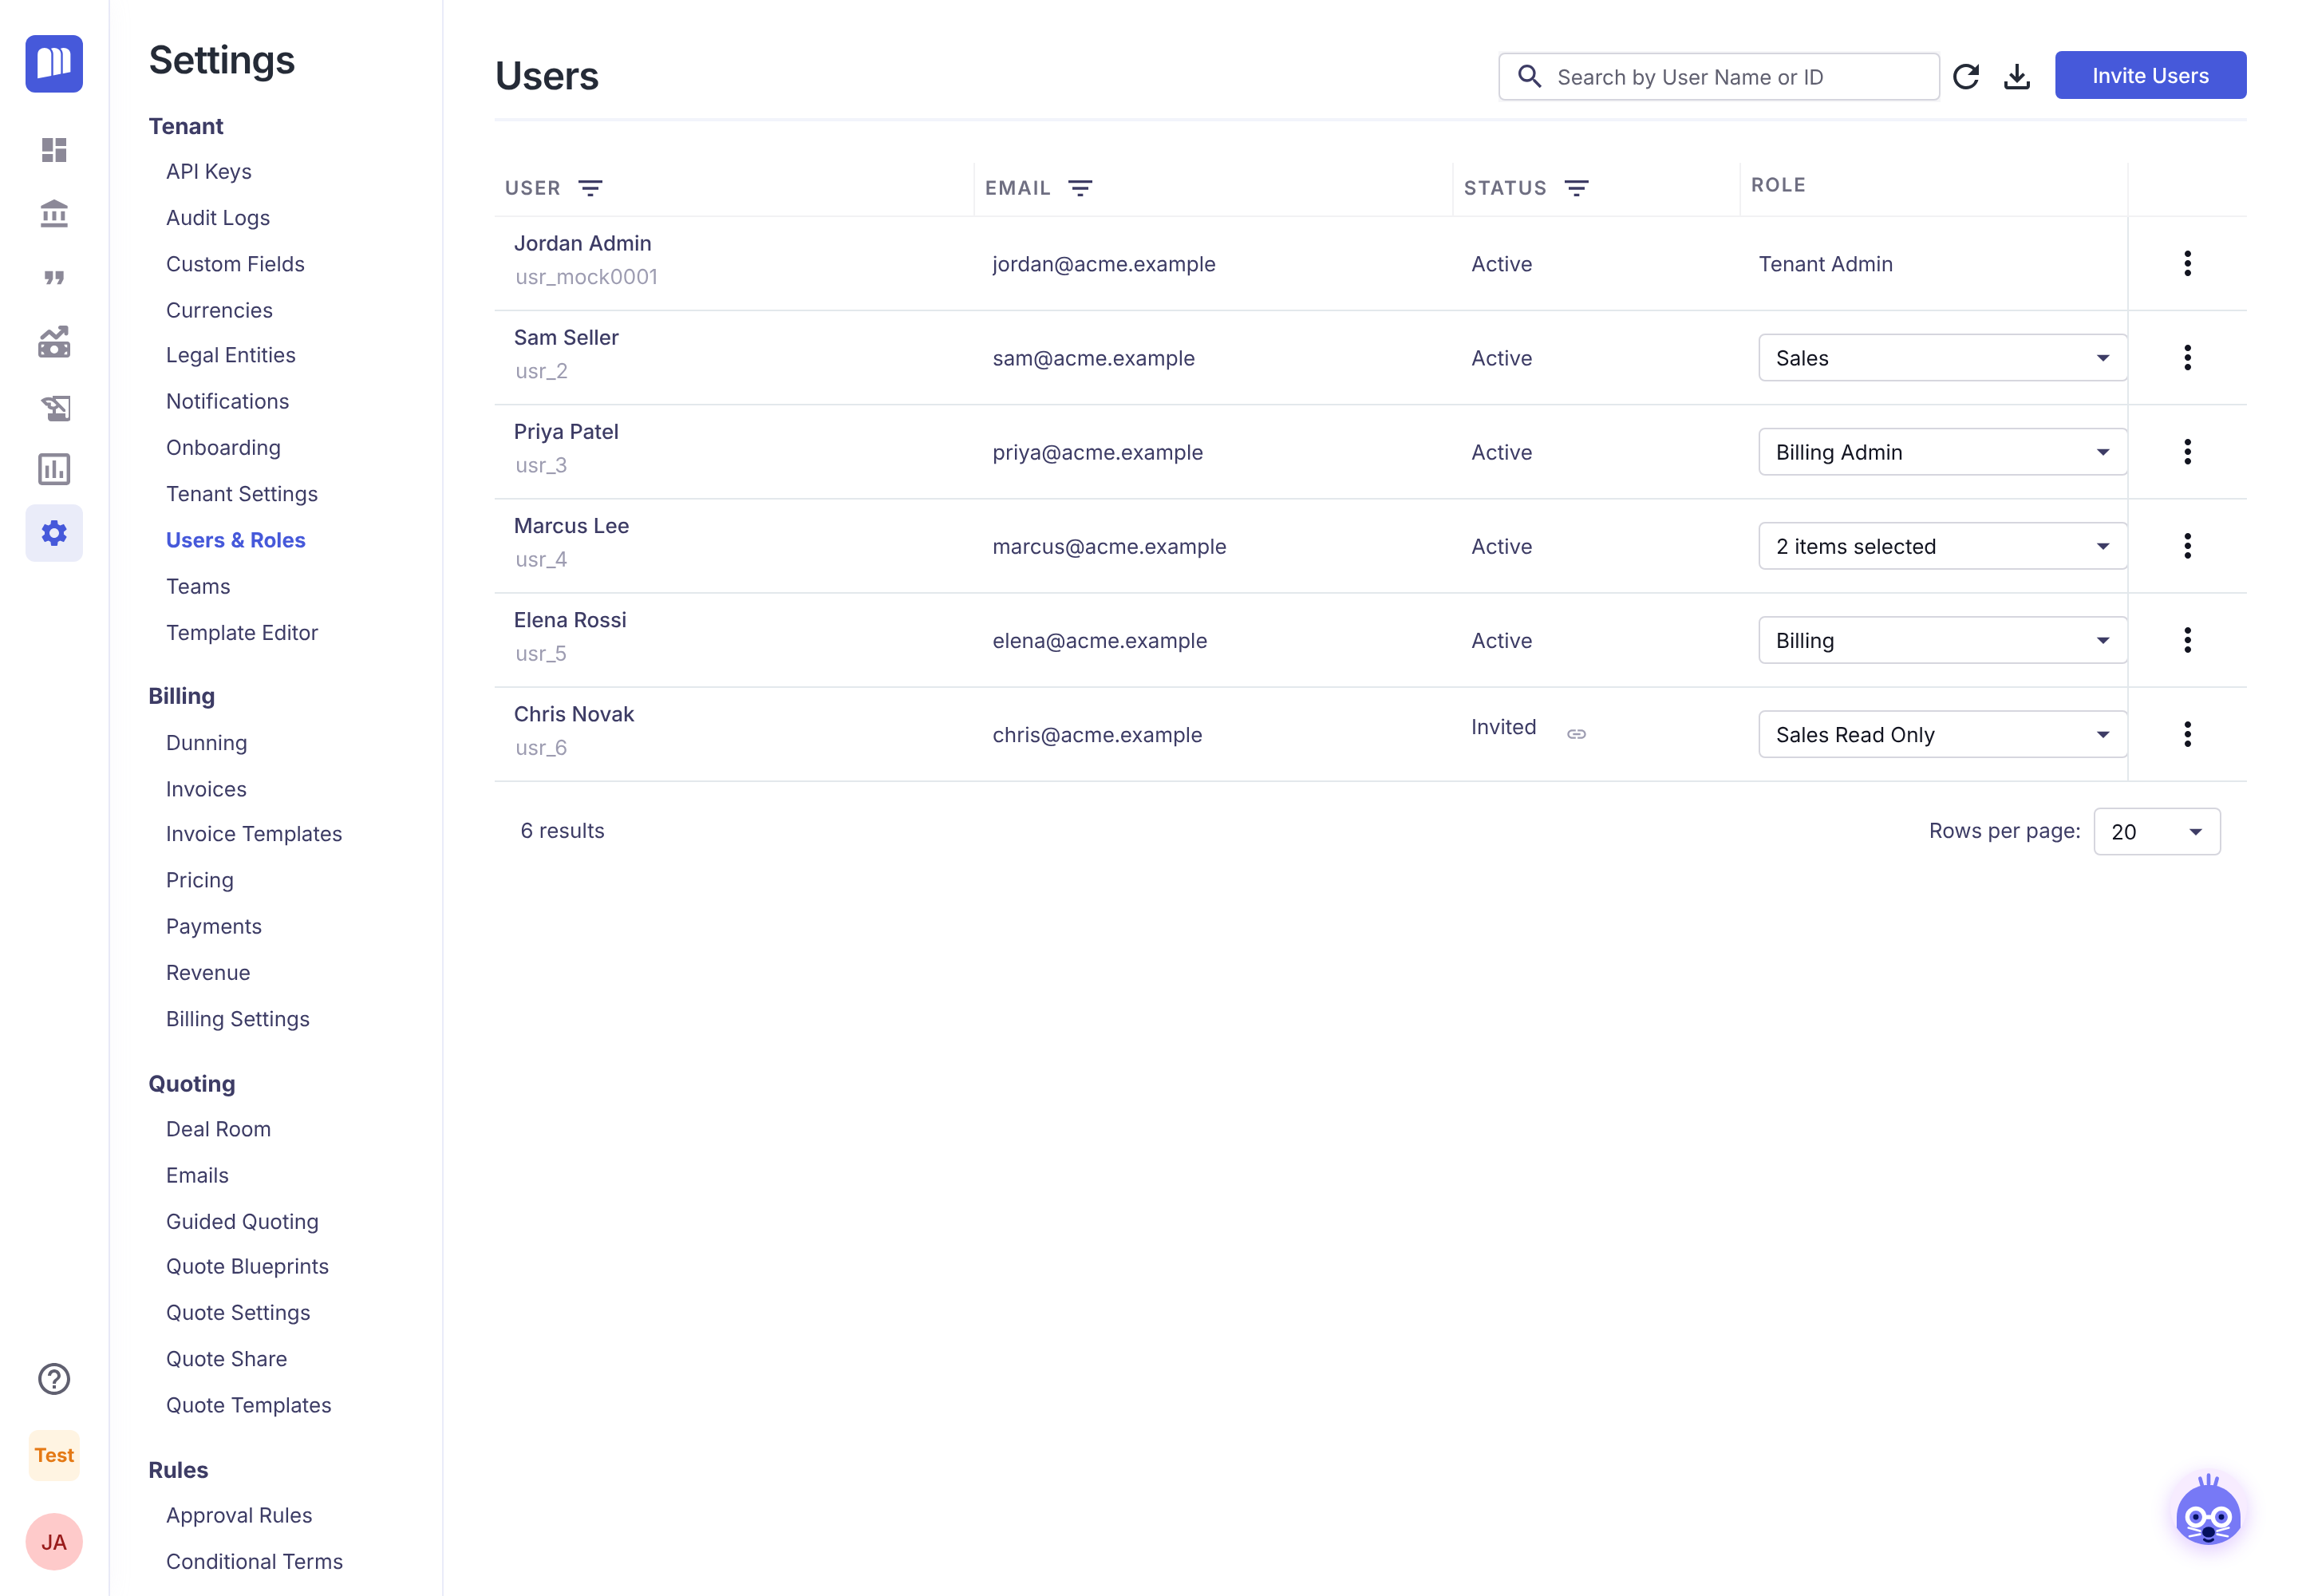Open Teams settings page
2298x1596 pixels.
[x=198, y=586]
